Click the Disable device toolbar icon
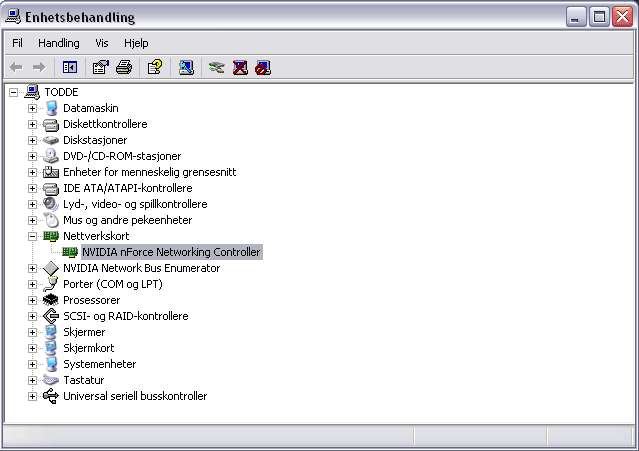Screen dimensions: 639x451 point(263,67)
